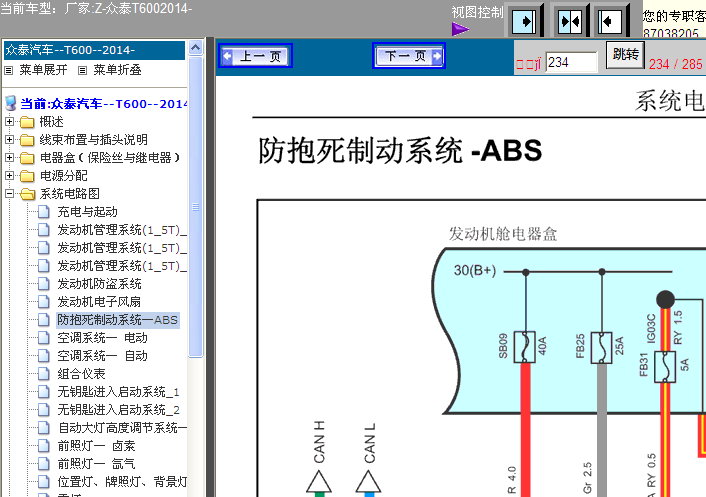Click the 发动机舱电器盒 label
706x497 pixels.
pyautogui.click(x=503, y=234)
